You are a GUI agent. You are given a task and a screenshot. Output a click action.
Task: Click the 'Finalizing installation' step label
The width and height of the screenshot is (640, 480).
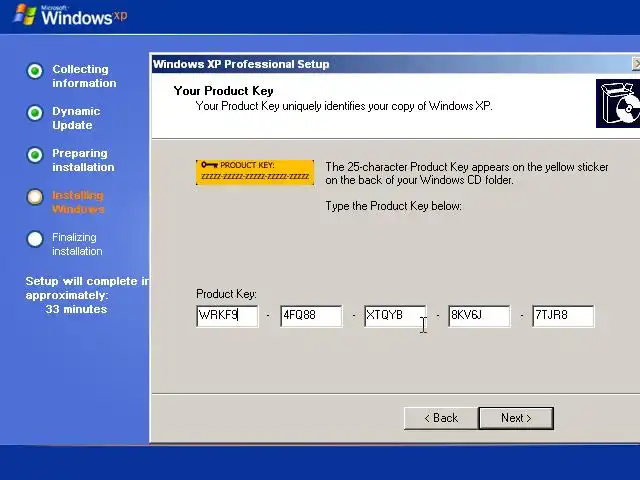tap(77, 244)
